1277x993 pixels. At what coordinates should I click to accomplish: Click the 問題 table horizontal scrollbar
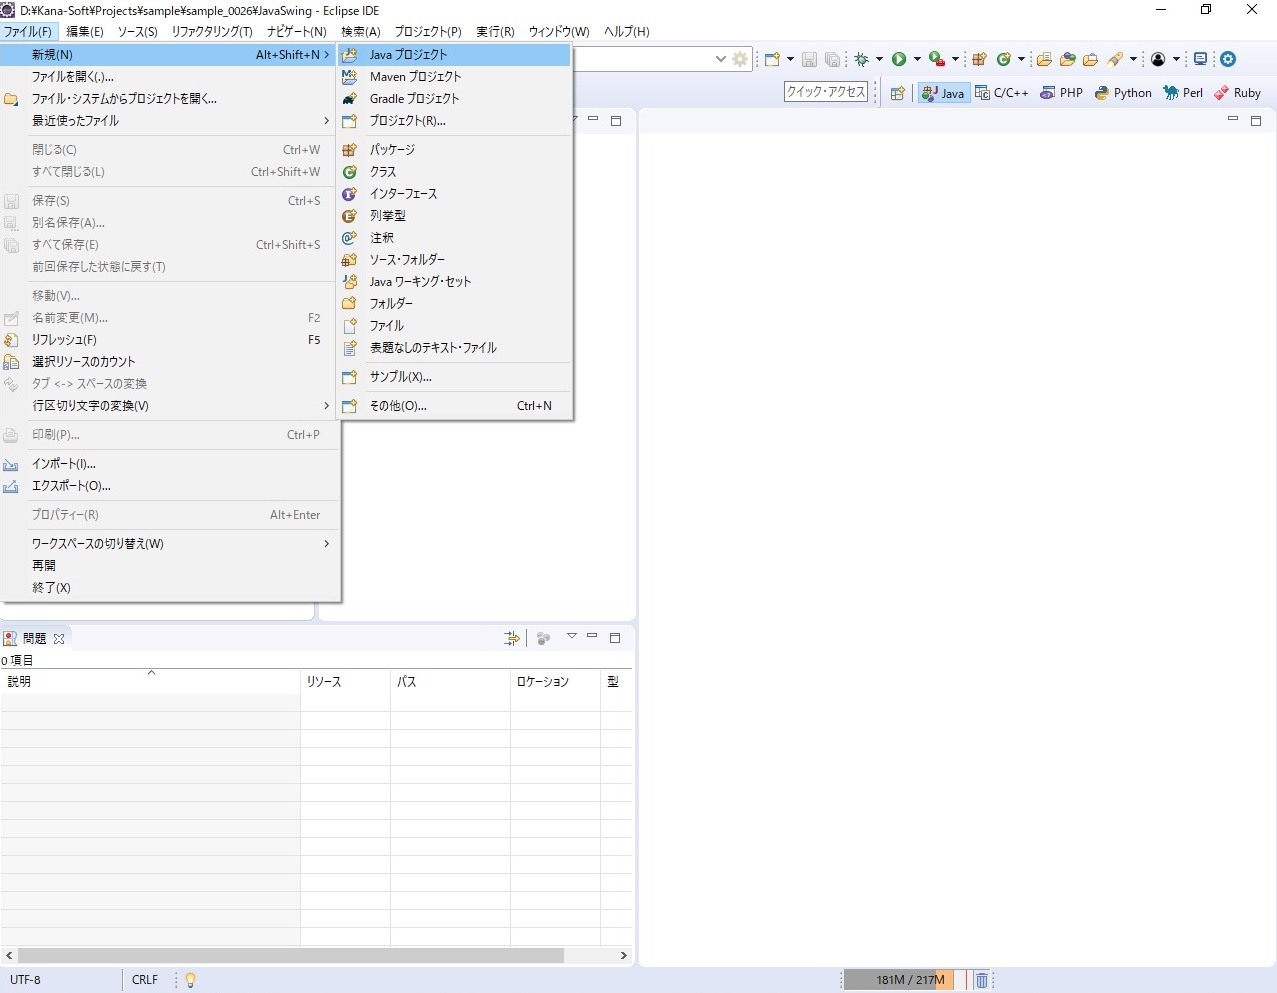coord(291,955)
